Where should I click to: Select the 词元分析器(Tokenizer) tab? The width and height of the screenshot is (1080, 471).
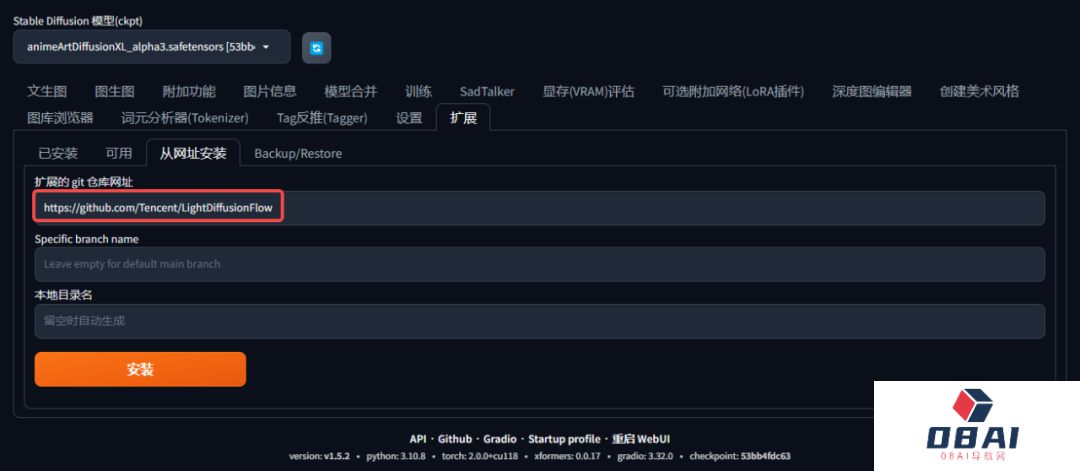coord(185,118)
